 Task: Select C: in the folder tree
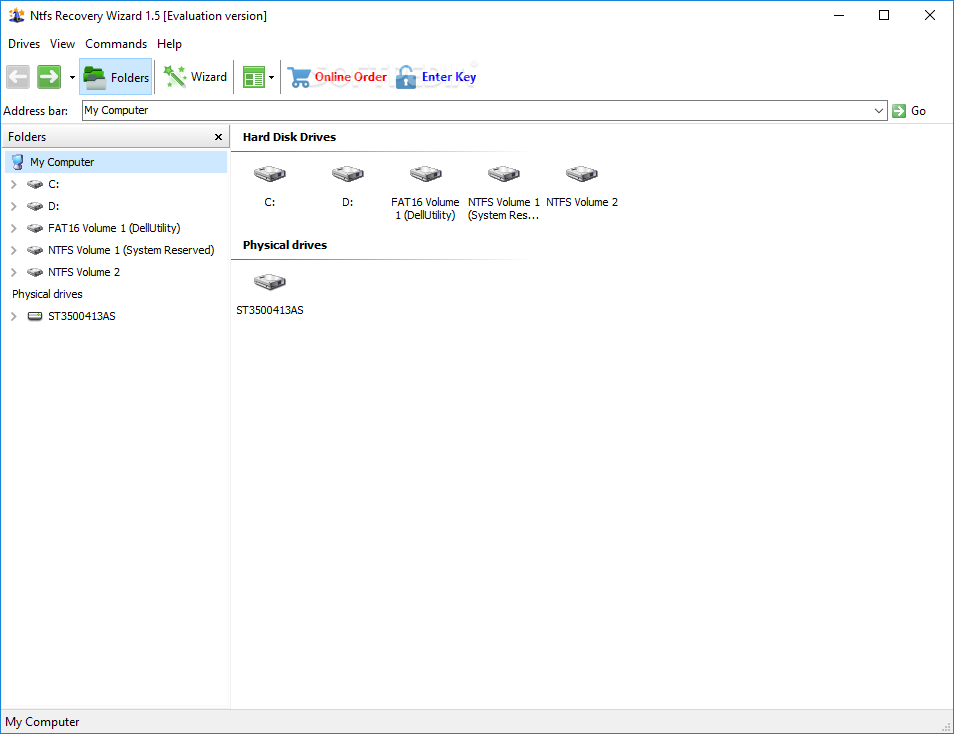43,184
